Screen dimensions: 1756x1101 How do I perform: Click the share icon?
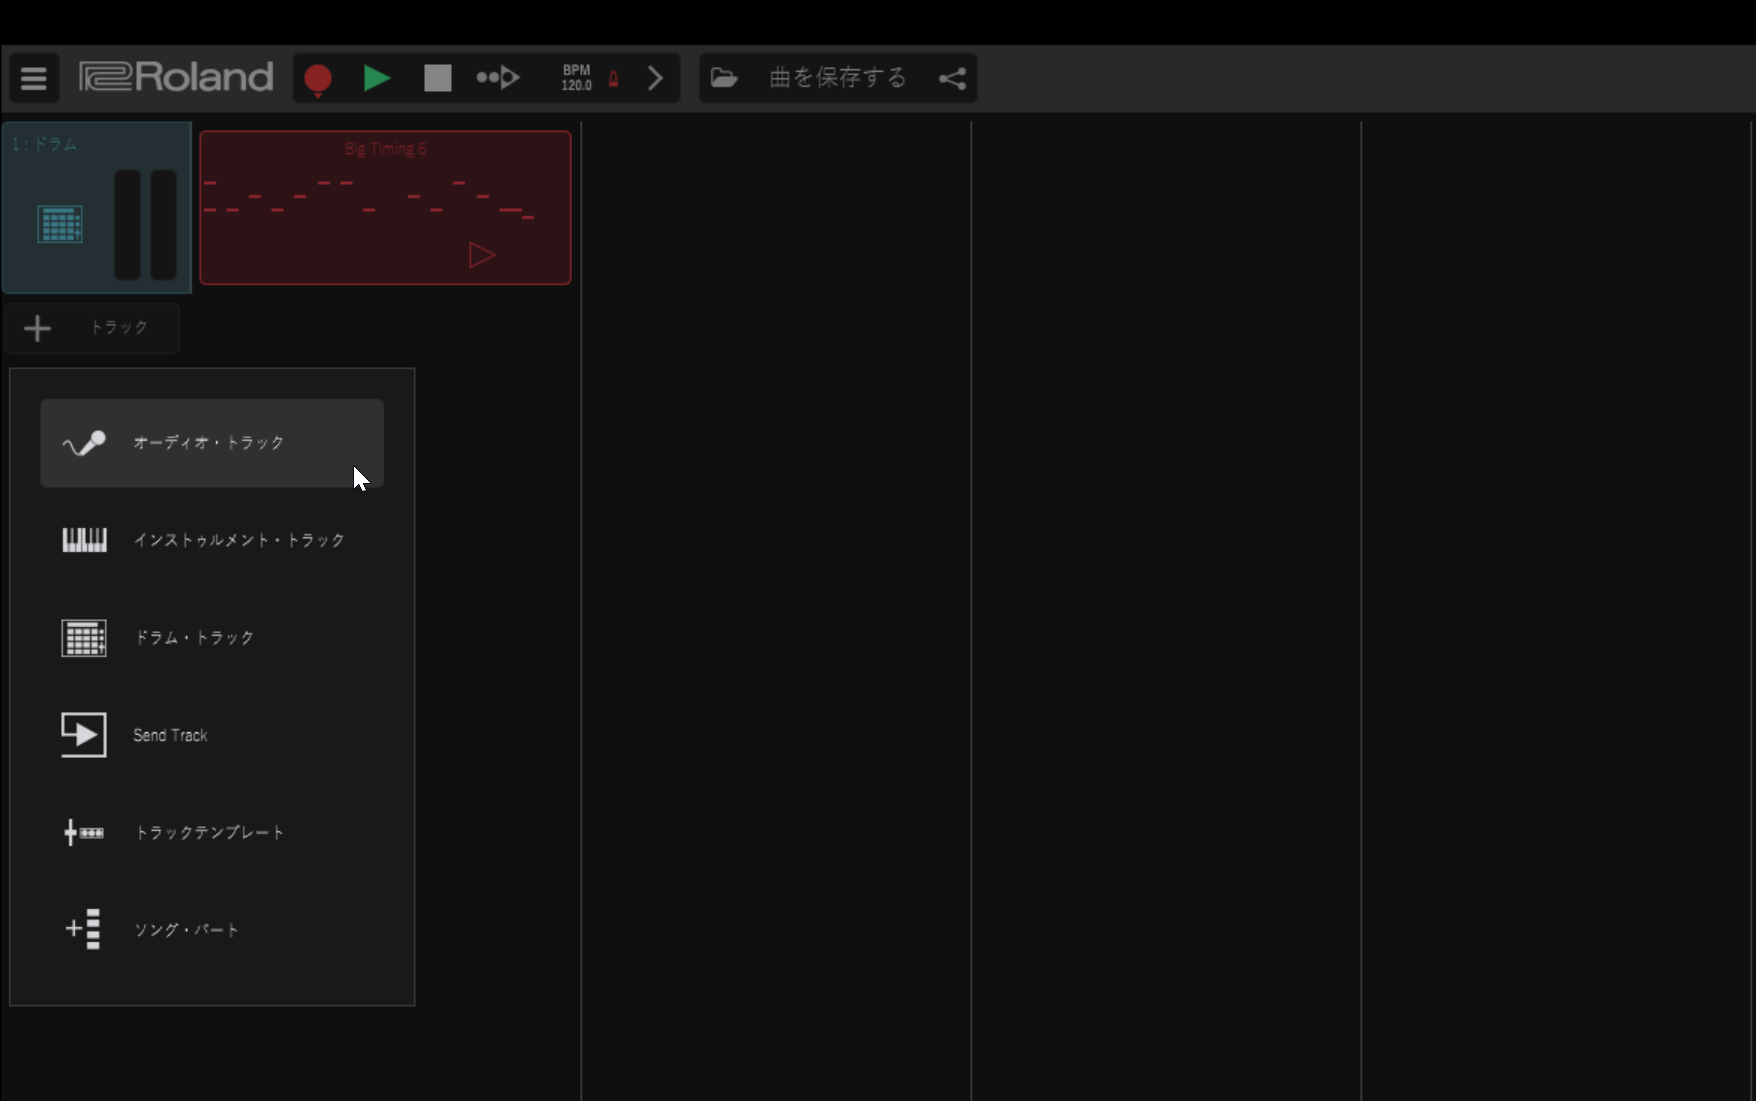coord(952,78)
